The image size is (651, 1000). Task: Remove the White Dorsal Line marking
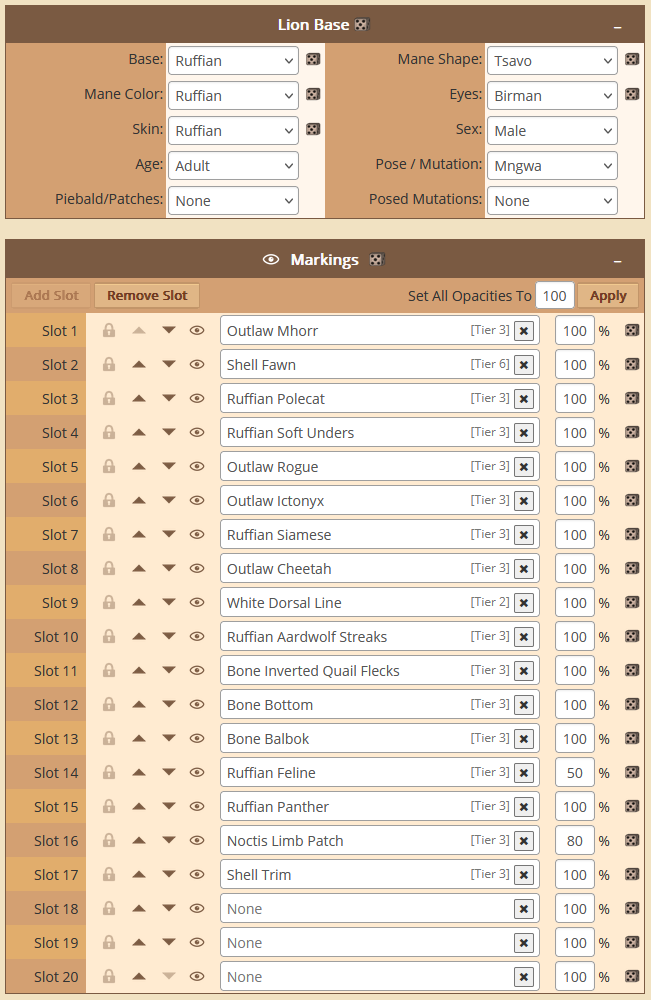524,603
